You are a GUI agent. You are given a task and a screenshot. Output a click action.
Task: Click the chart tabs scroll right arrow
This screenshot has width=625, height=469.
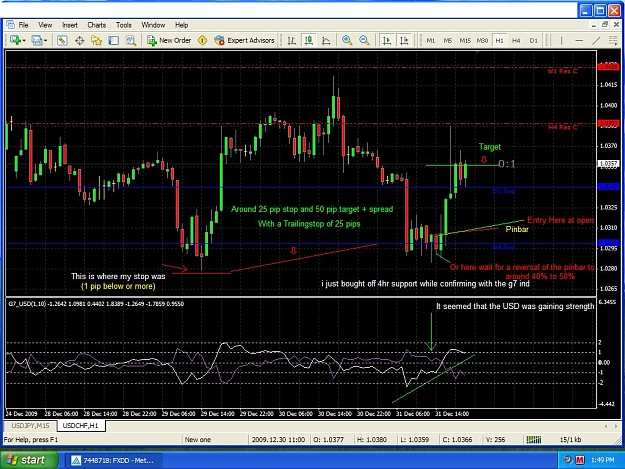coord(617,426)
